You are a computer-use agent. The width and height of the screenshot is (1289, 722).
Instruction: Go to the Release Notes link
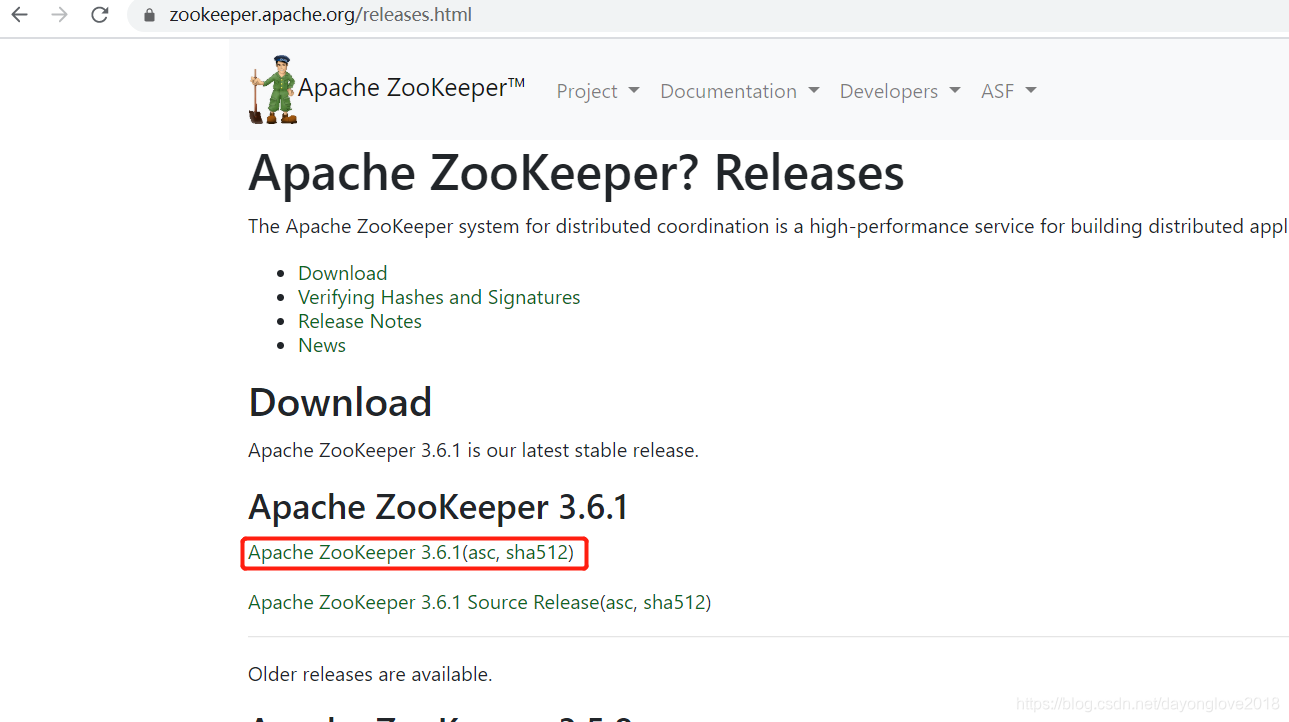point(360,321)
